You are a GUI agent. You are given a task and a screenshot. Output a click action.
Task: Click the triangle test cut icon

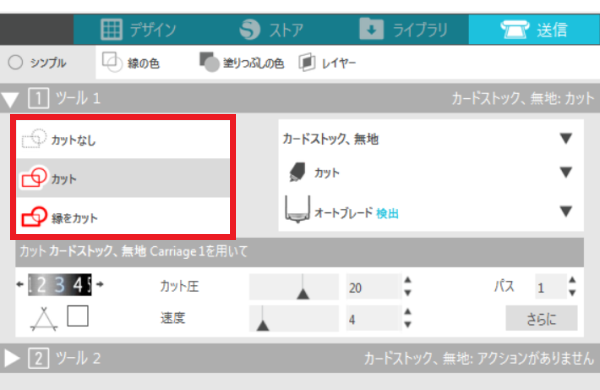[44, 319]
